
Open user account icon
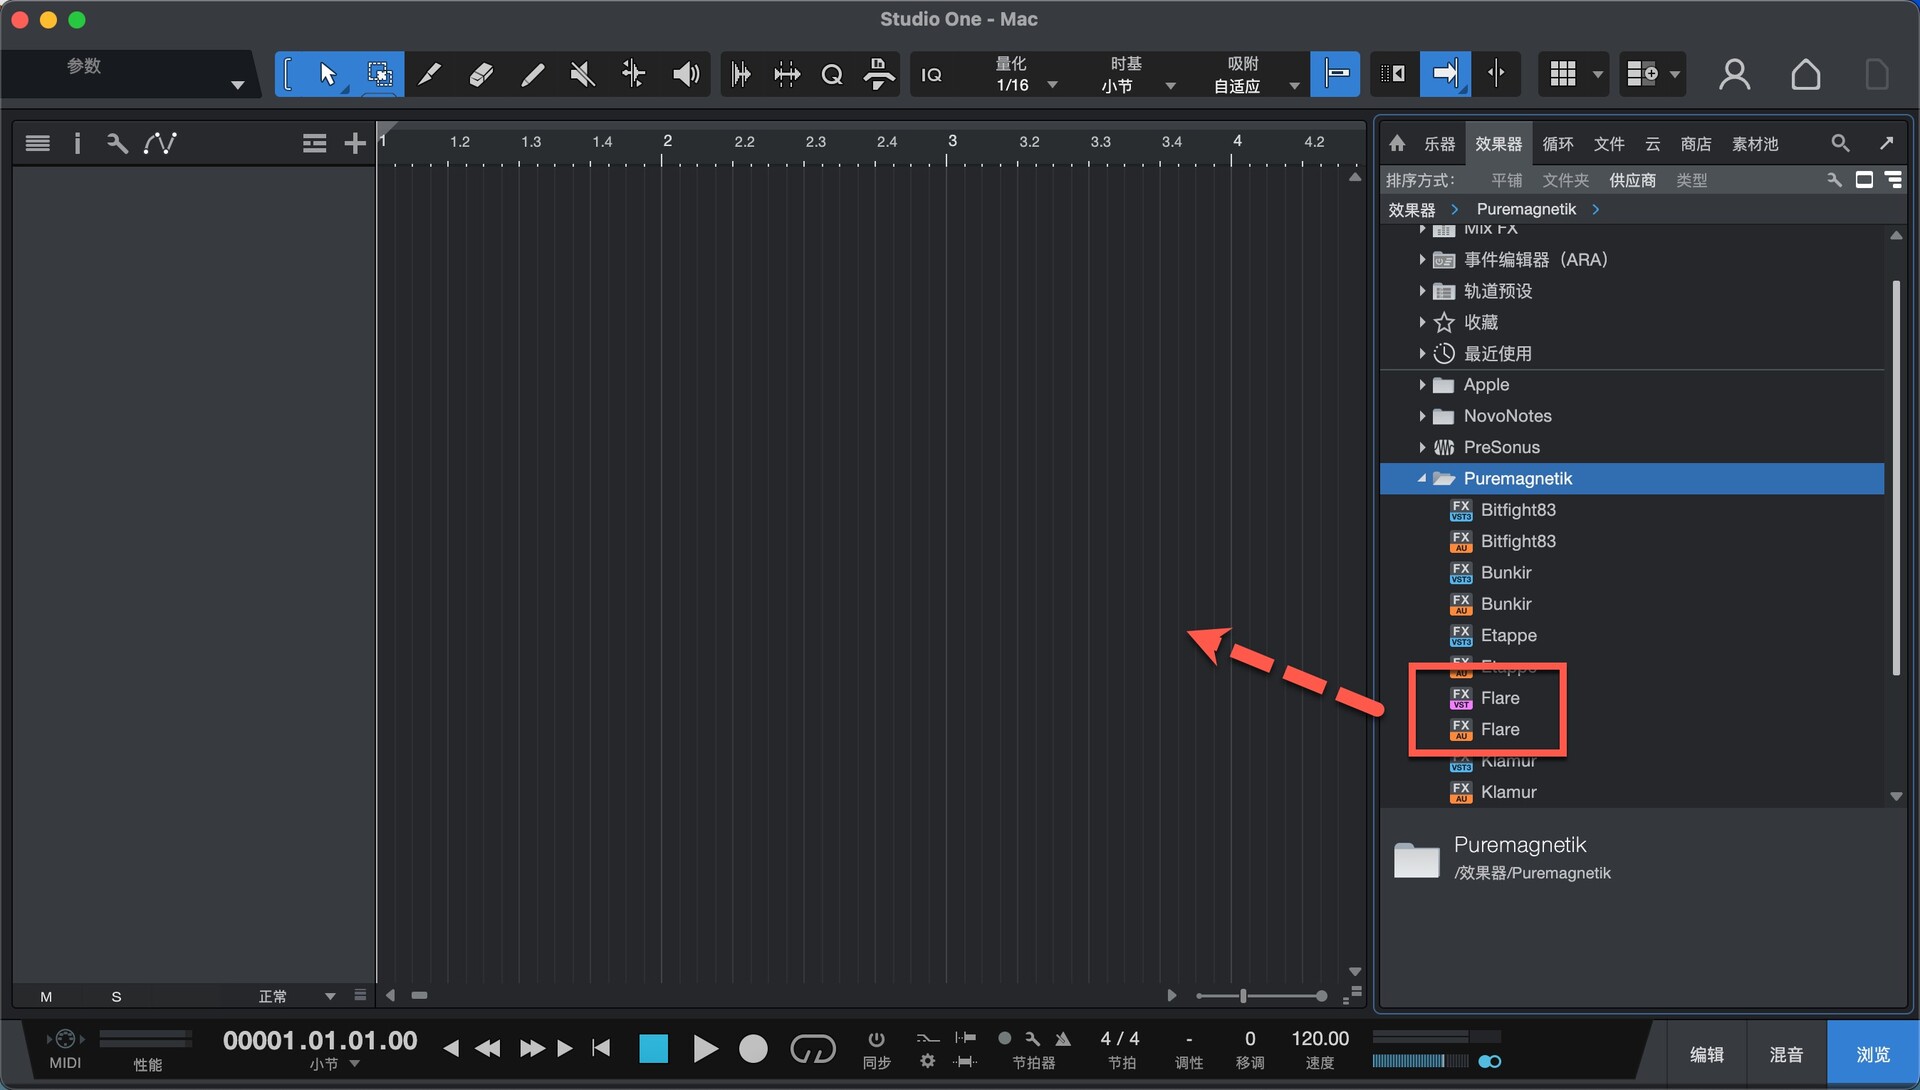pos(1734,74)
